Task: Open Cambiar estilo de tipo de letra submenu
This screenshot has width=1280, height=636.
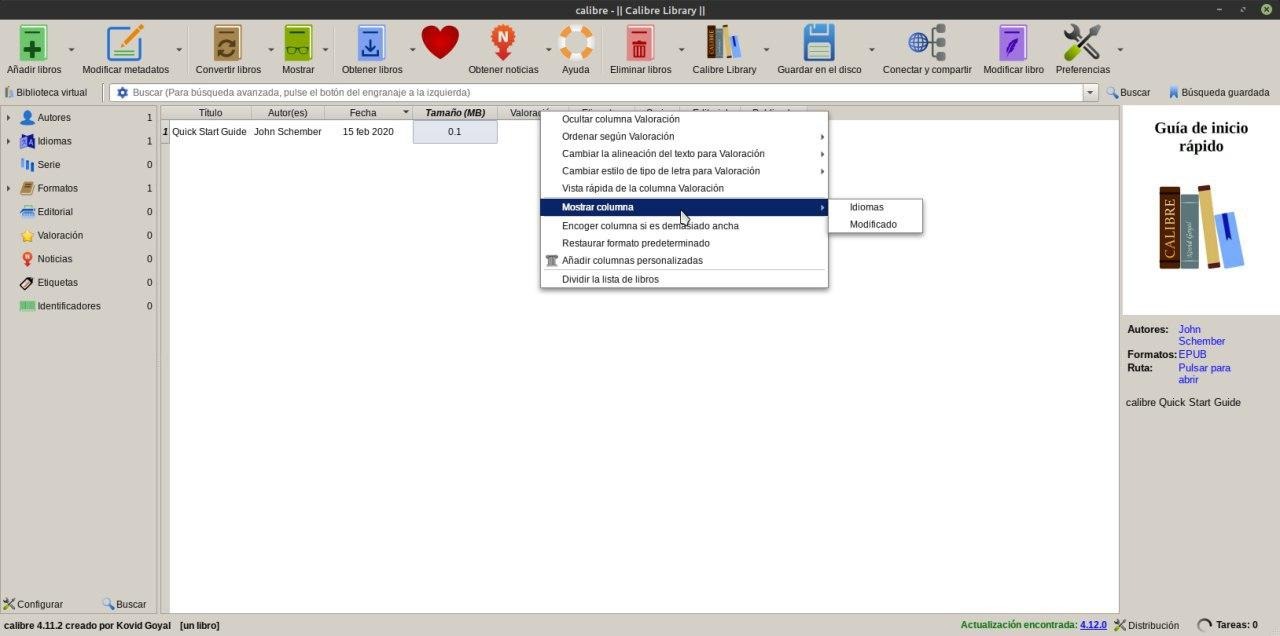Action: point(684,171)
